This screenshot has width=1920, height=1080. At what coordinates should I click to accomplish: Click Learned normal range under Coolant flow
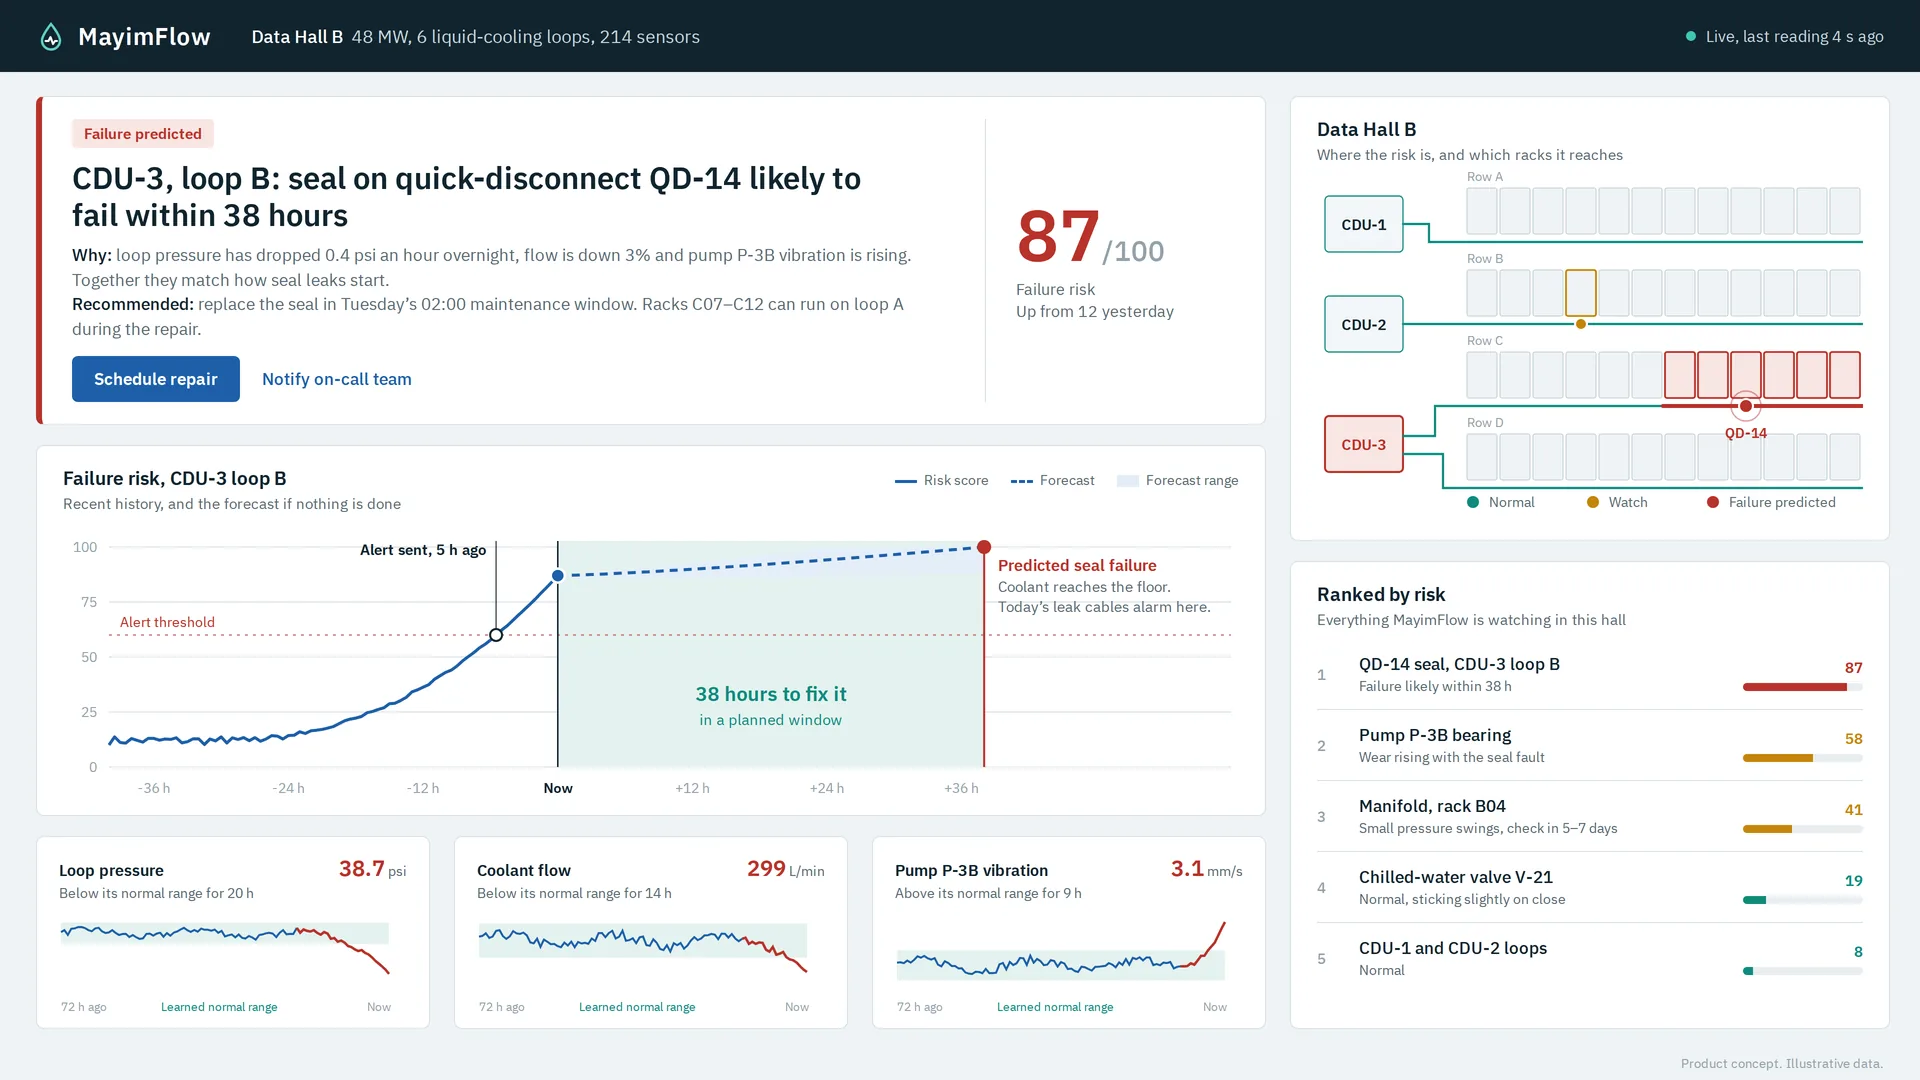pos(637,1007)
